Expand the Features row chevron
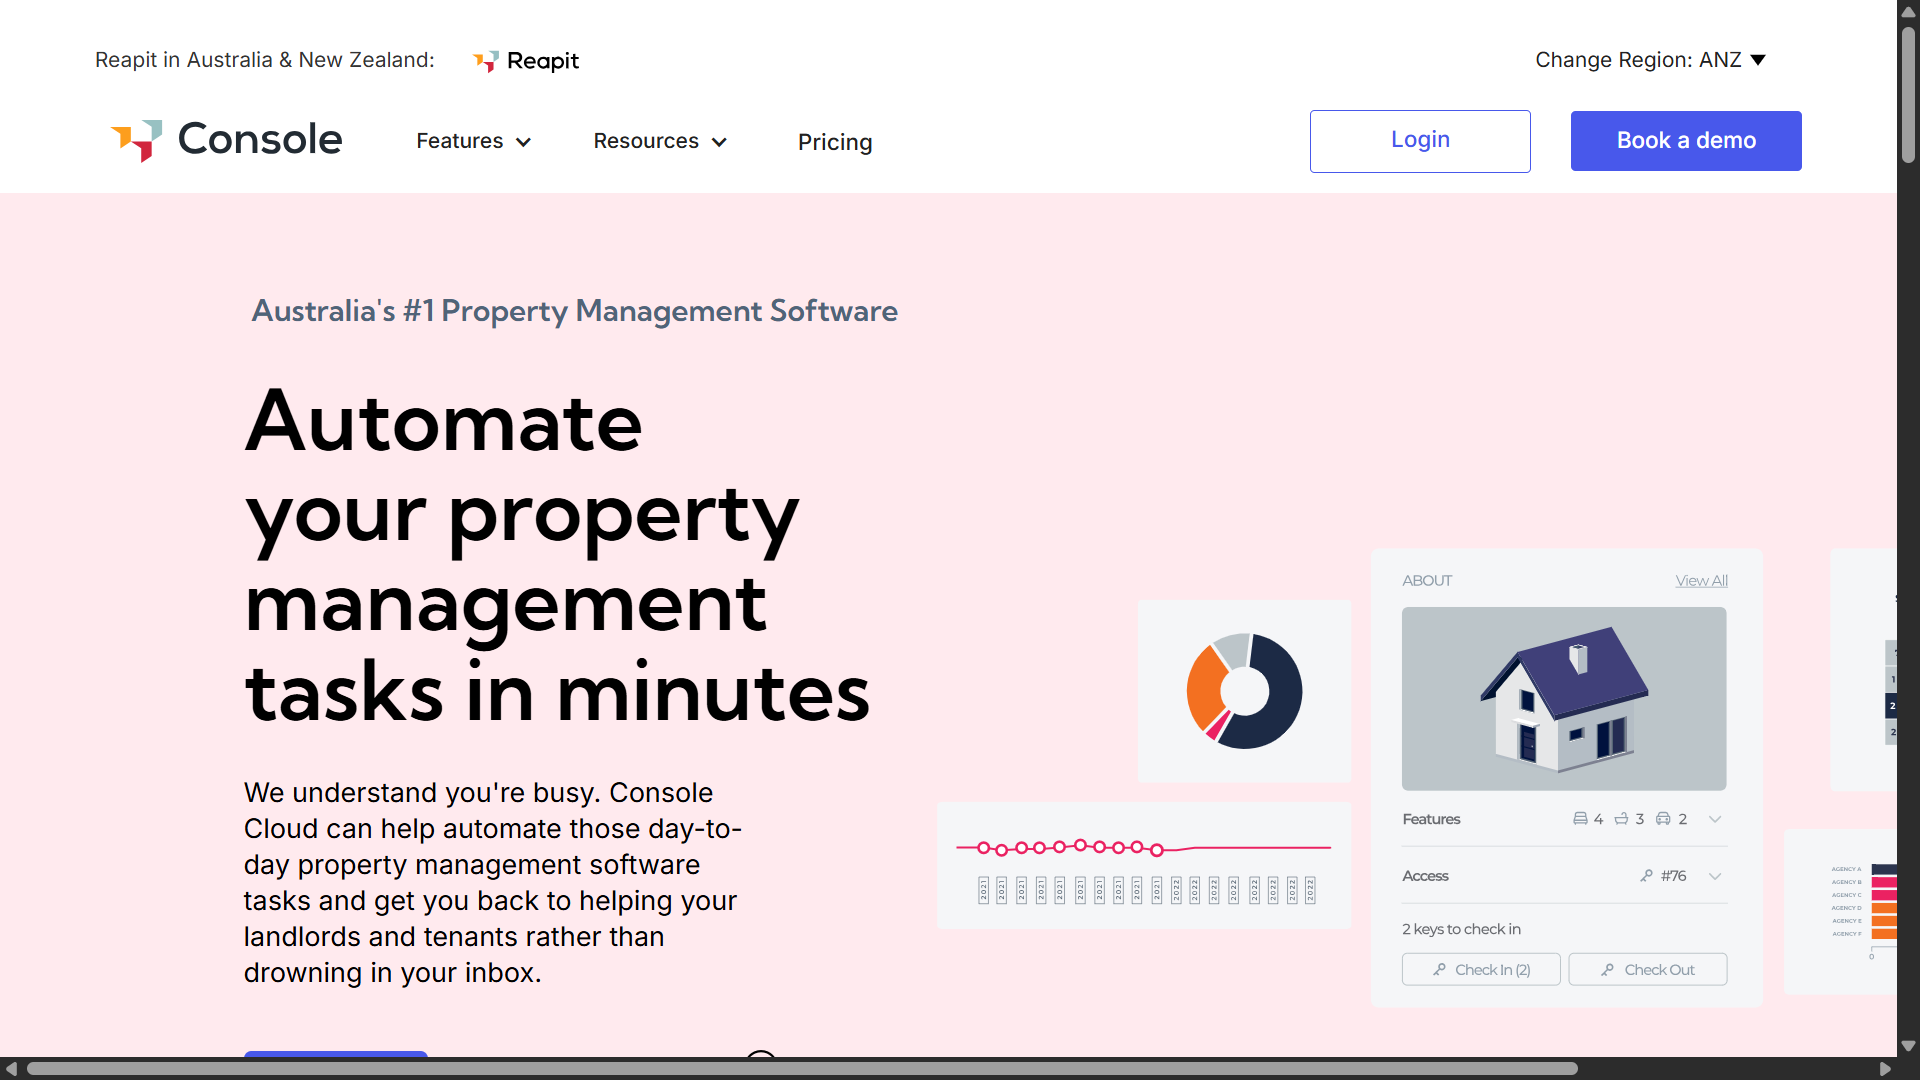The image size is (1920, 1080). [1715, 819]
